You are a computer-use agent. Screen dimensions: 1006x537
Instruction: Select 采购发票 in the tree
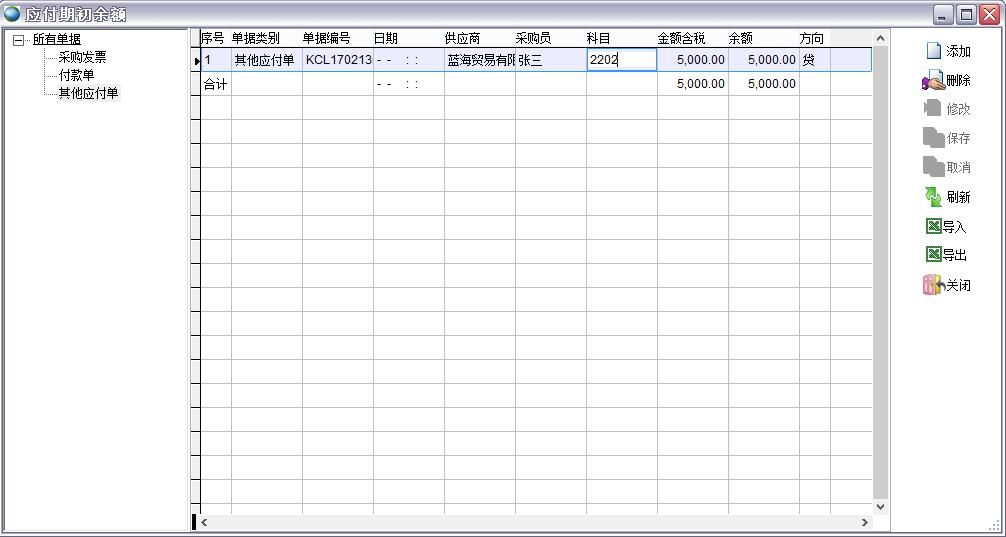click(x=82, y=58)
